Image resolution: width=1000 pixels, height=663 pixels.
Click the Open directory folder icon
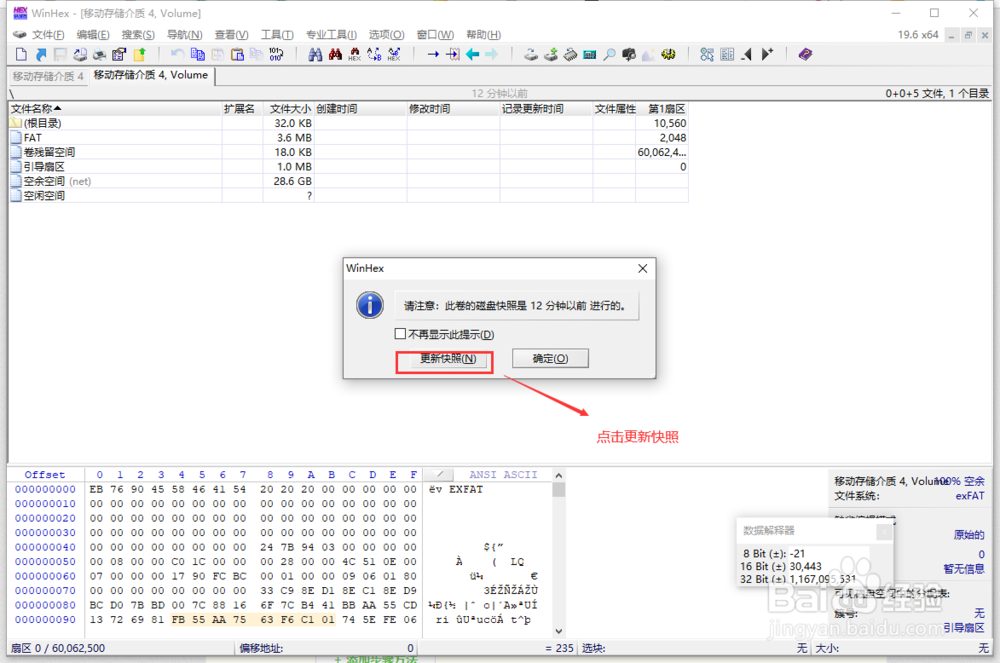(139, 54)
